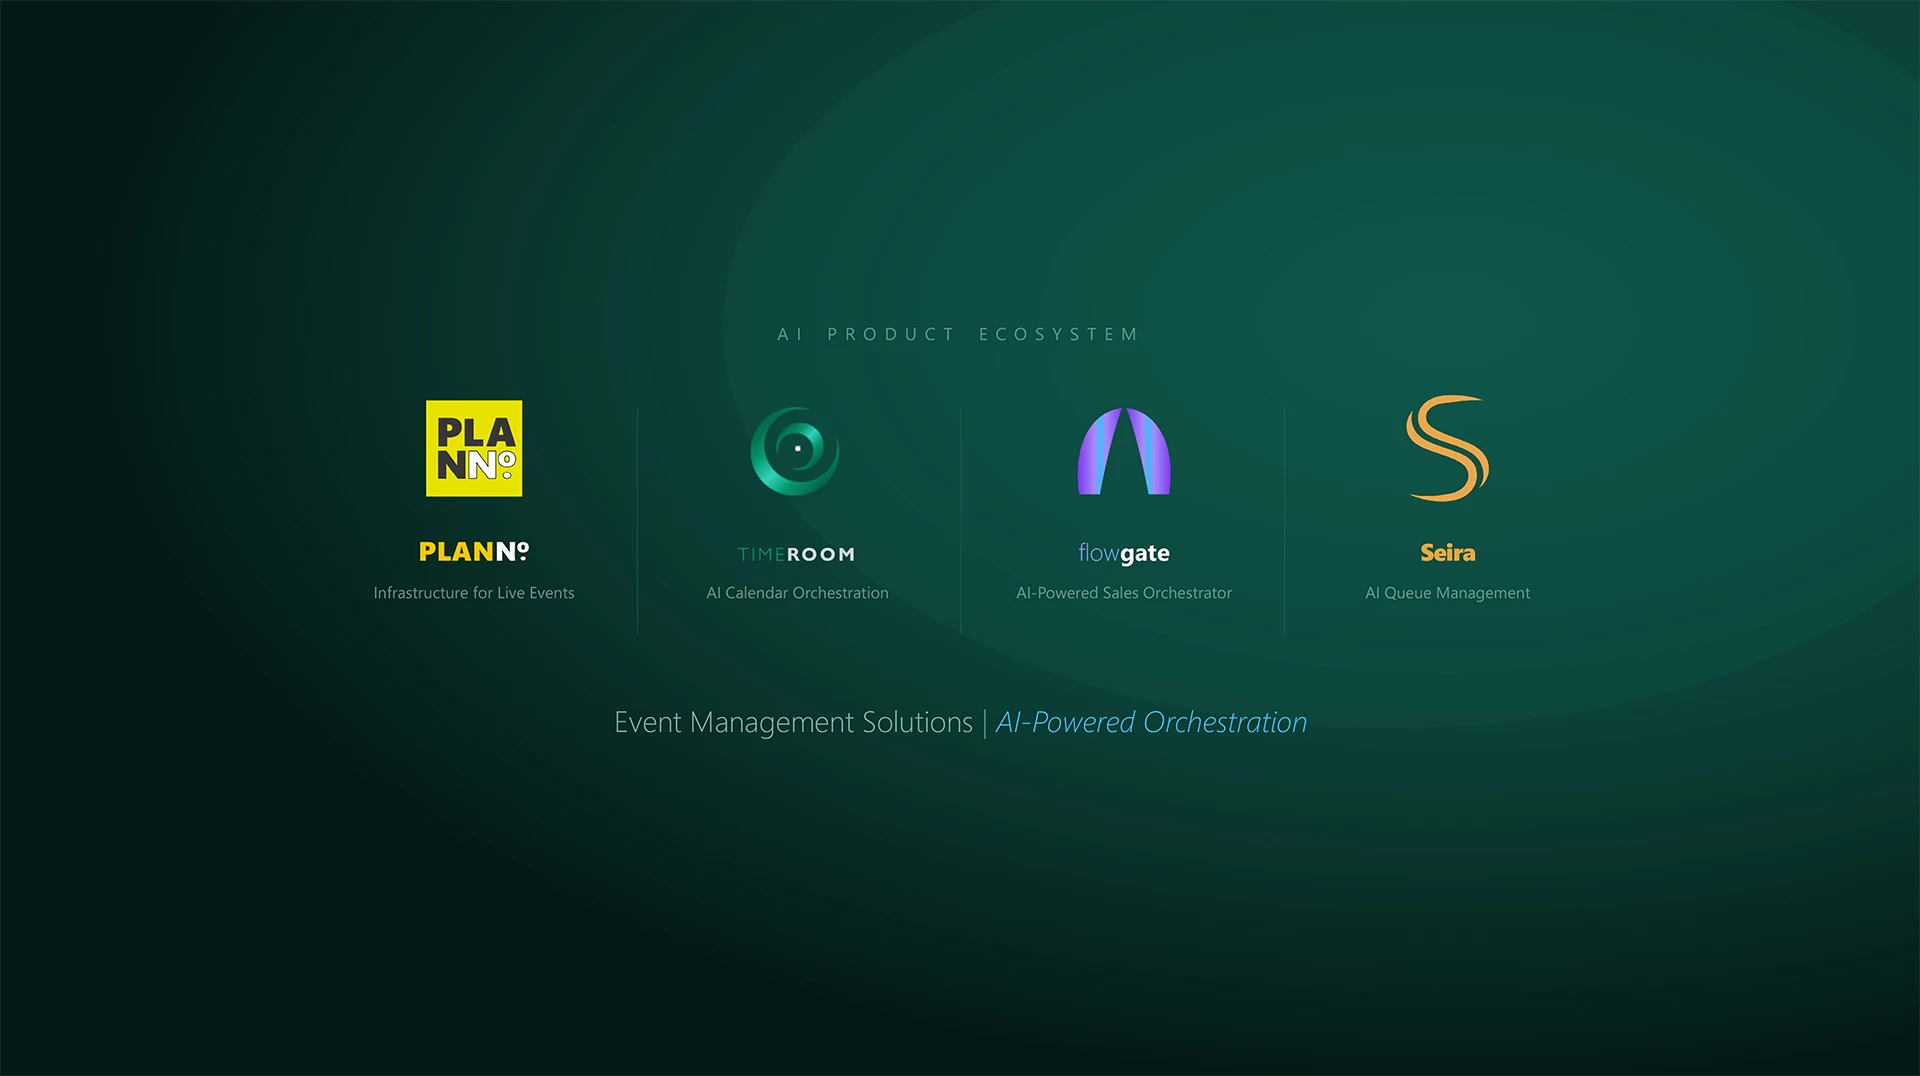Select the 'AI Queue Management' description
Image resolution: width=1920 pixels, height=1076 pixels.
pos(1447,593)
